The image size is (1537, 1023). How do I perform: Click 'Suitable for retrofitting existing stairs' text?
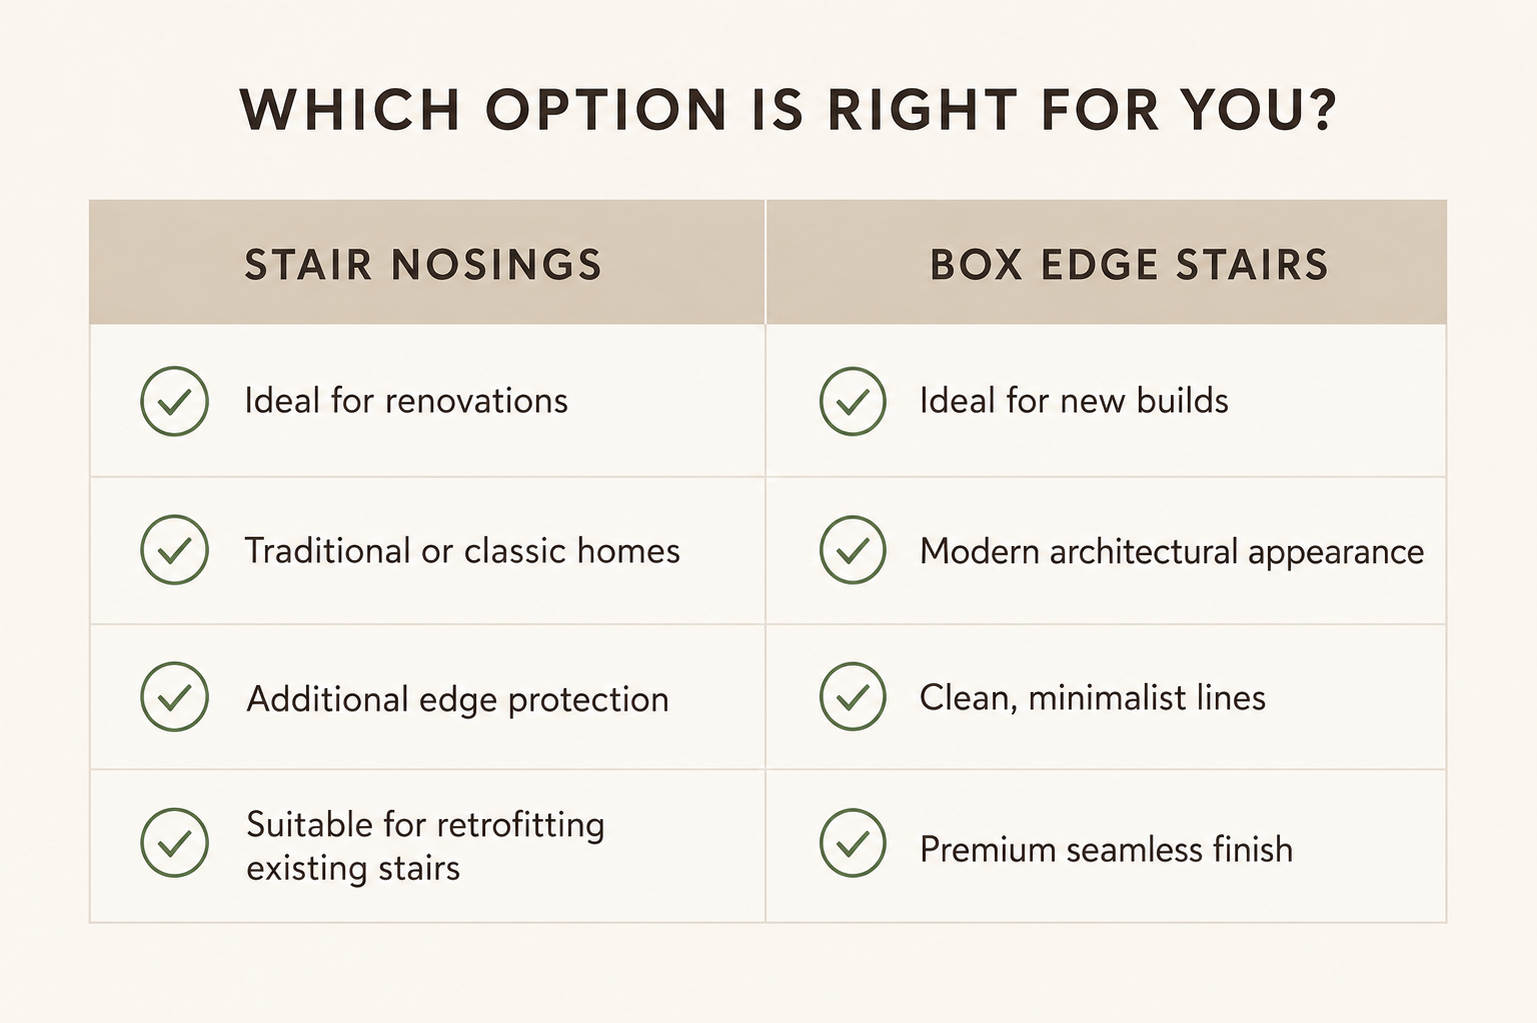pyautogui.click(x=426, y=846)
